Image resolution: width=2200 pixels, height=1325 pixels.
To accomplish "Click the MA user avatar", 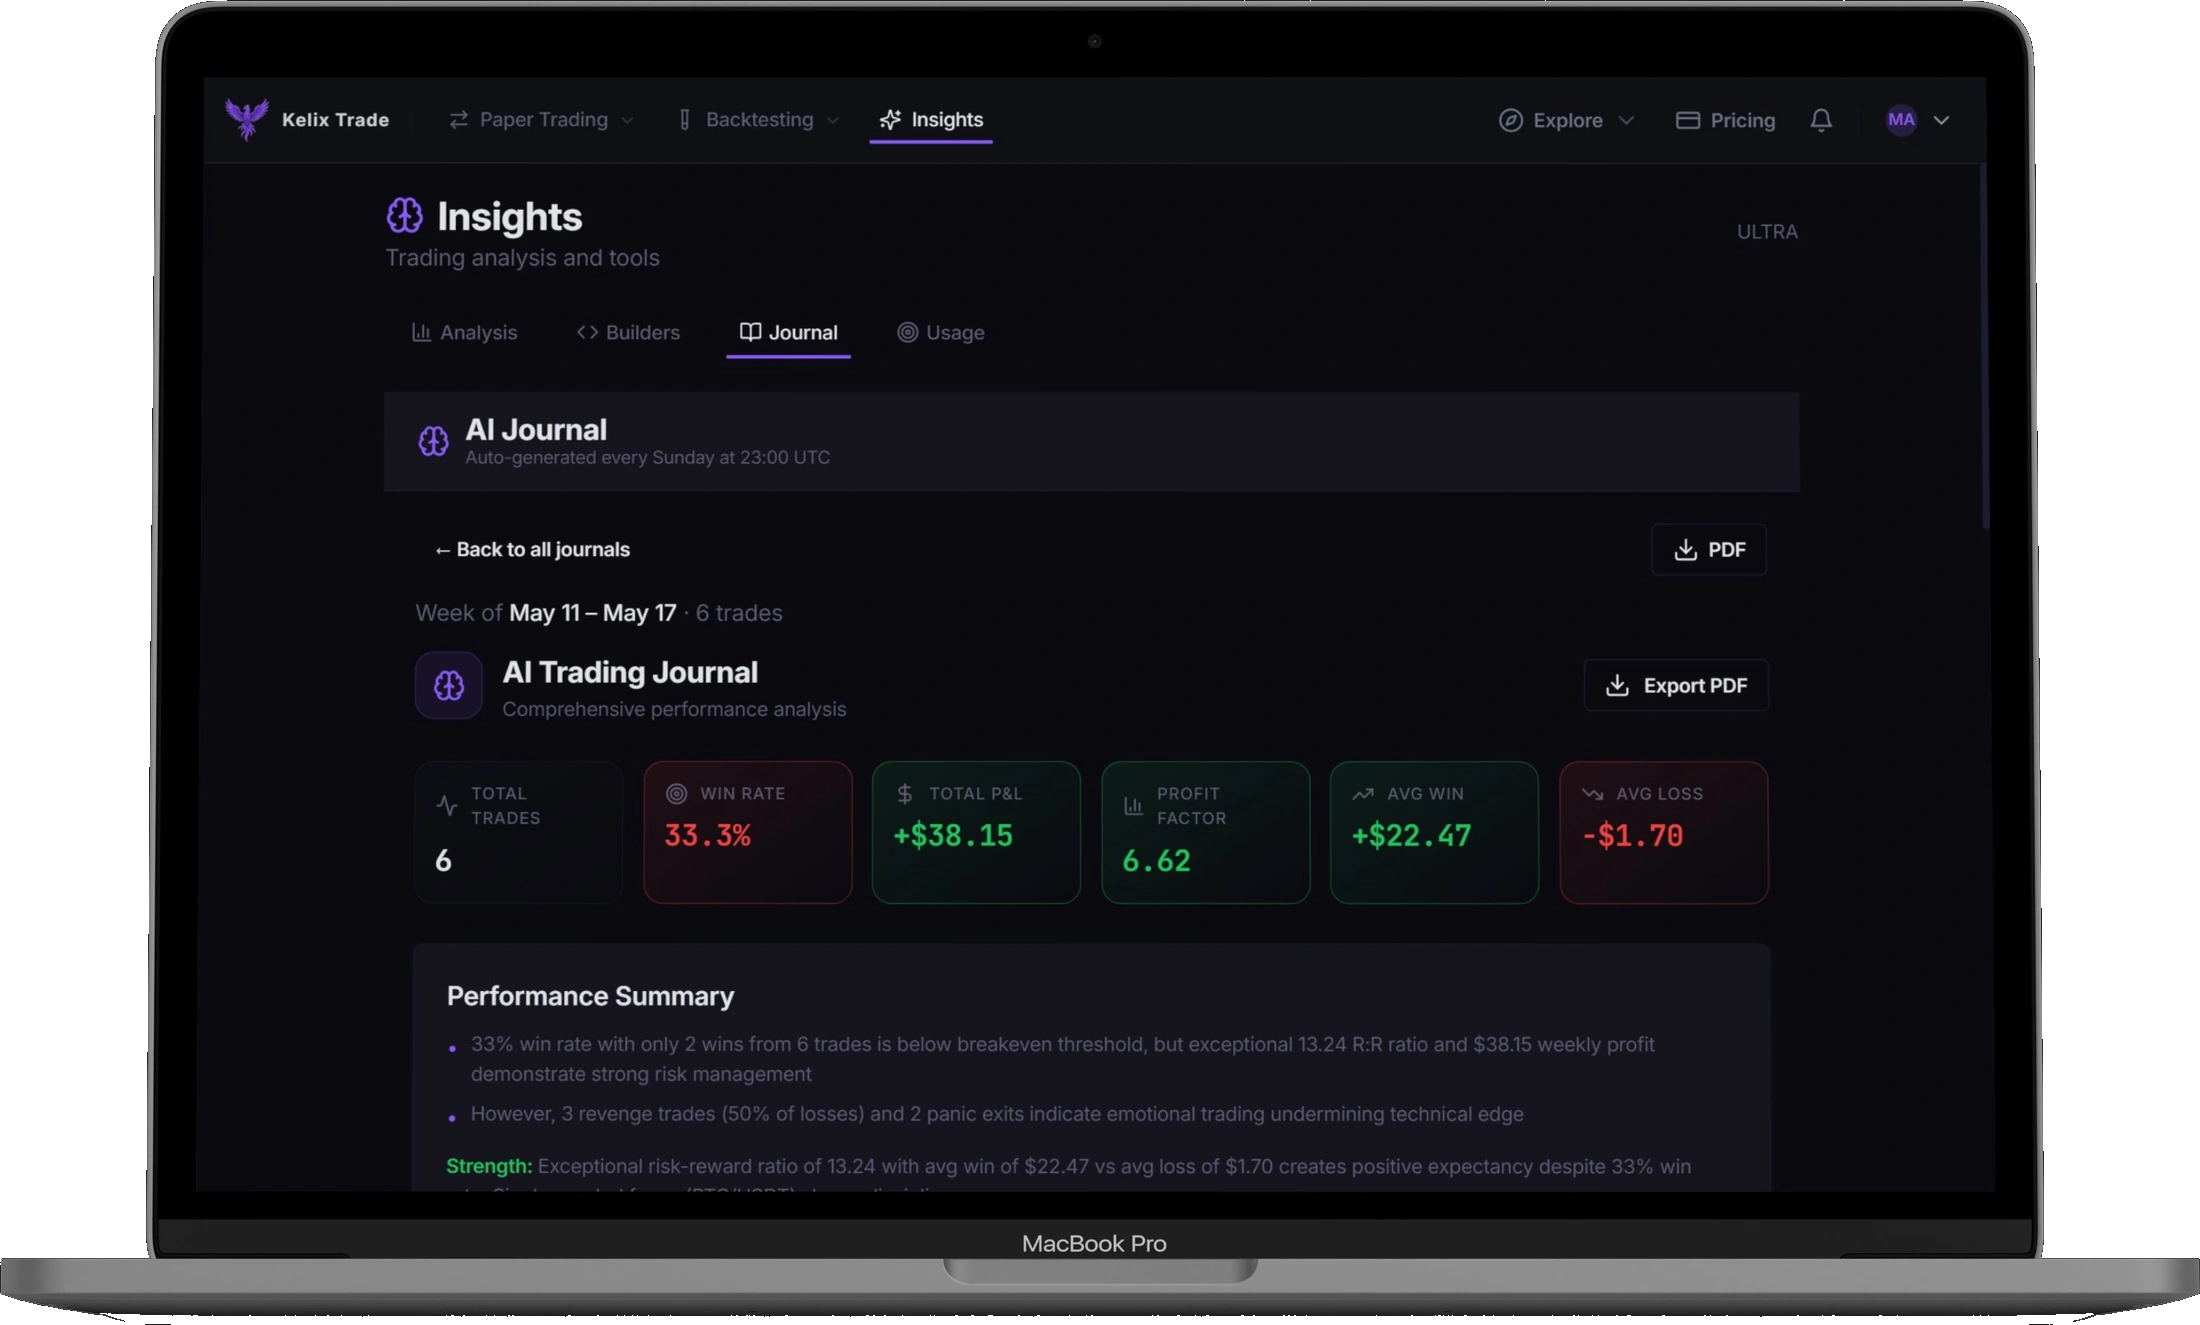I will point(1901,120).
